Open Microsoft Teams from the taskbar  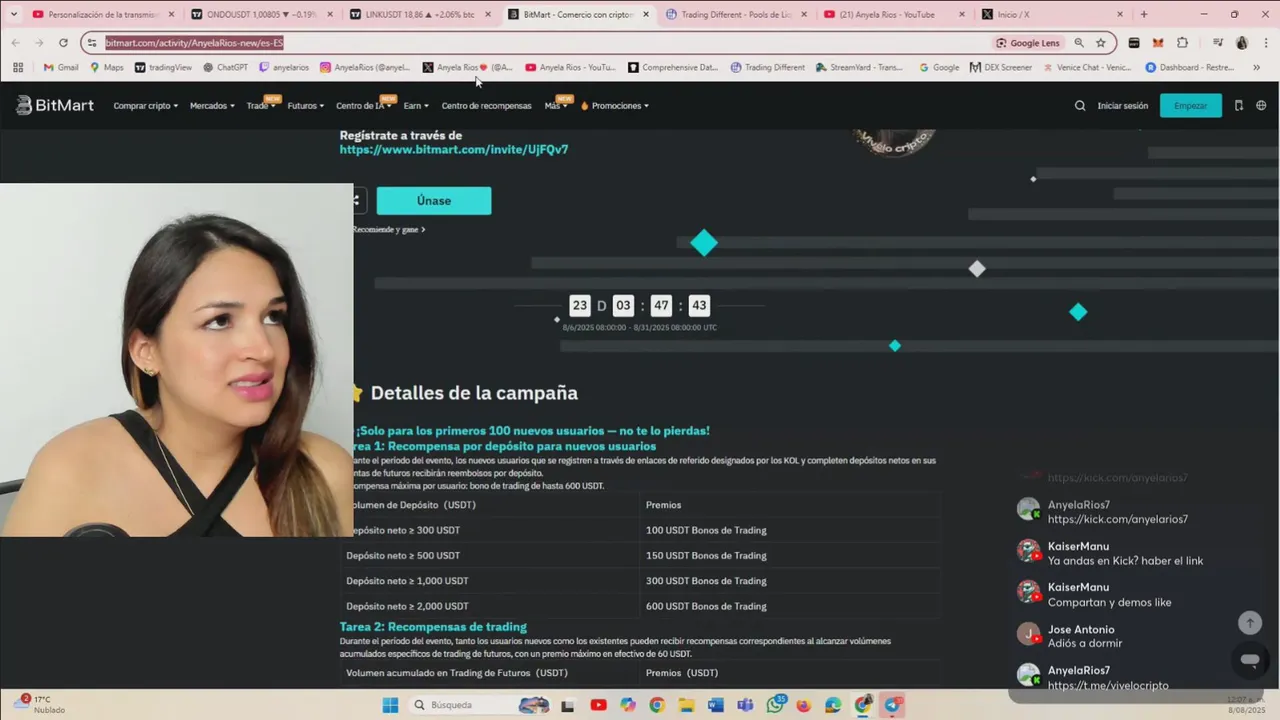[x=745, y=705]
